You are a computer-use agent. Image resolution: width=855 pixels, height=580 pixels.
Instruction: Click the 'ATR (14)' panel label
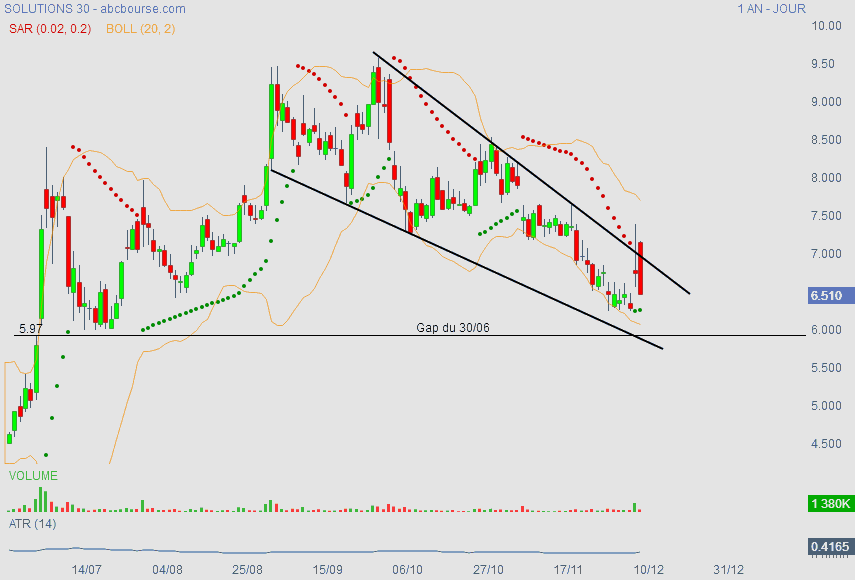(33, 524)
